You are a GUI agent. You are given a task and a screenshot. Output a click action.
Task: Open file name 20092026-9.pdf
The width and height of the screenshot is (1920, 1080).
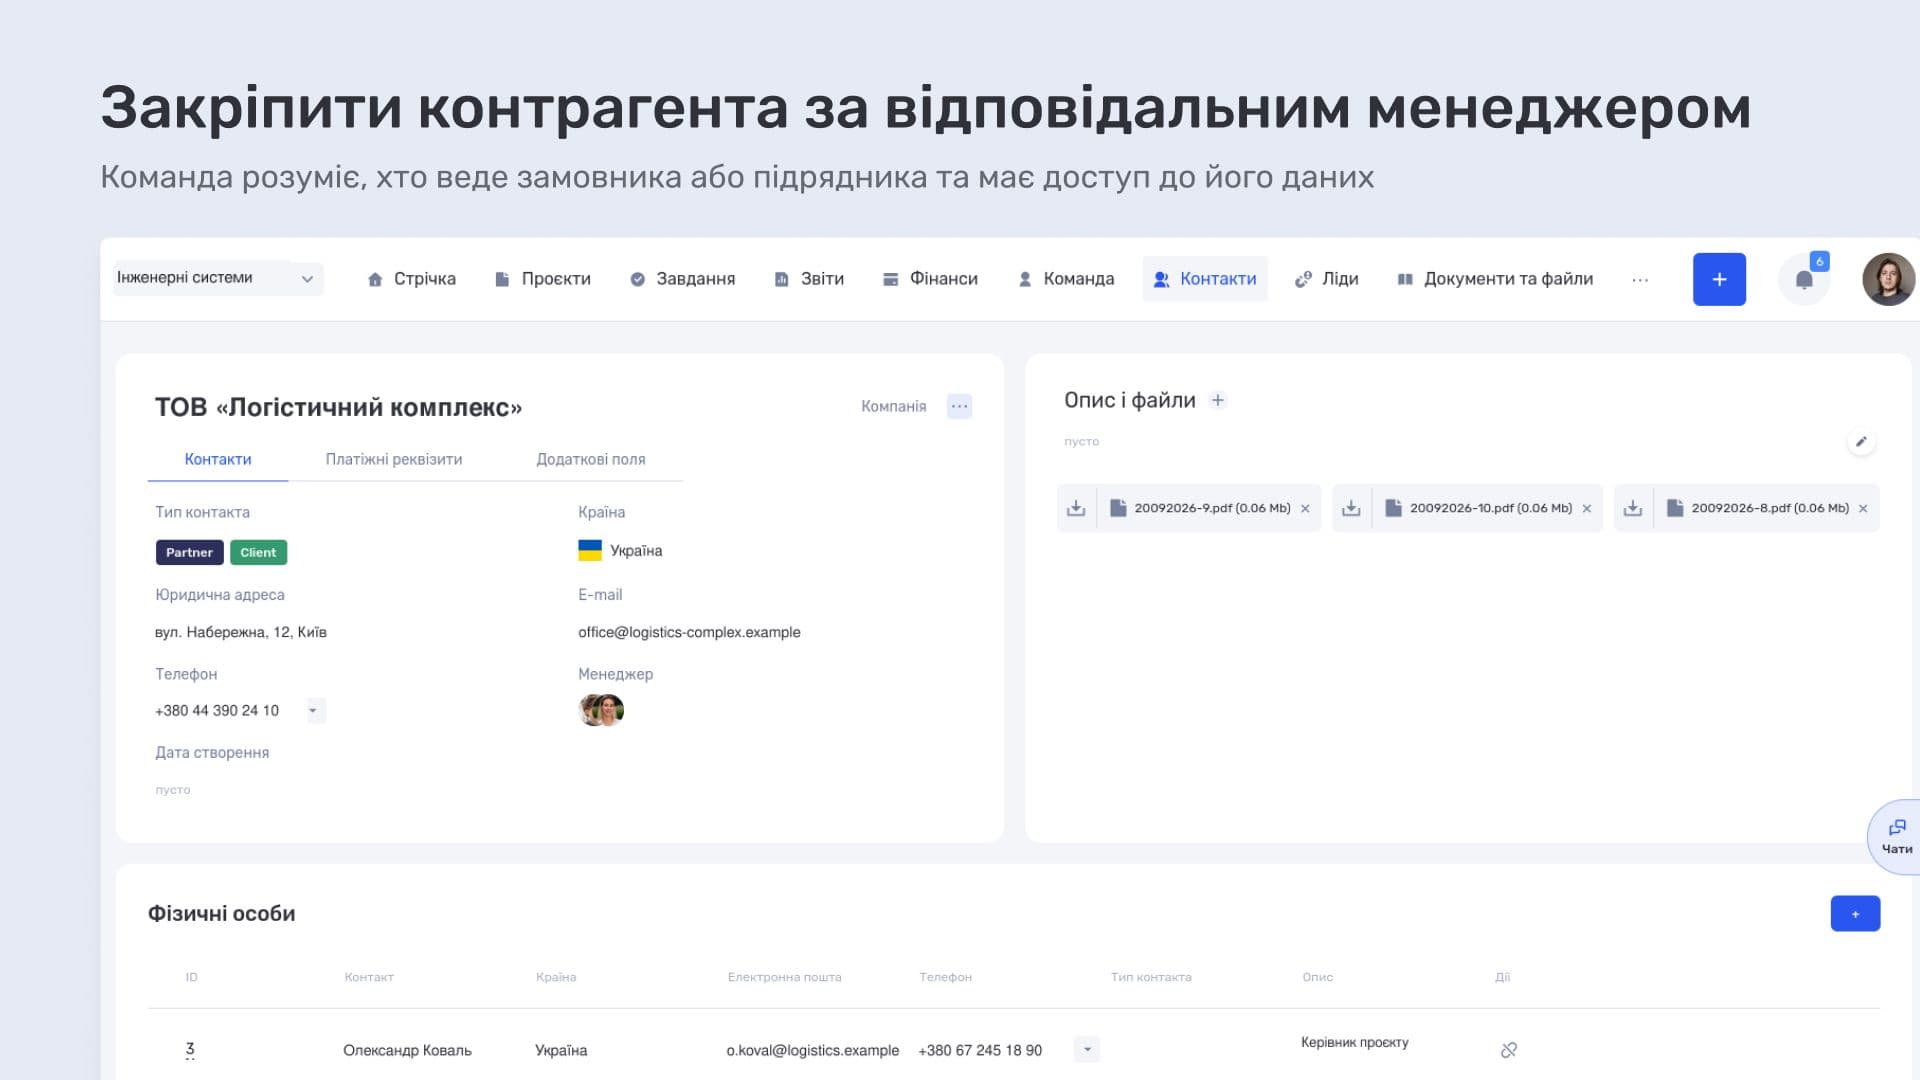click(x=1212, y=508)
